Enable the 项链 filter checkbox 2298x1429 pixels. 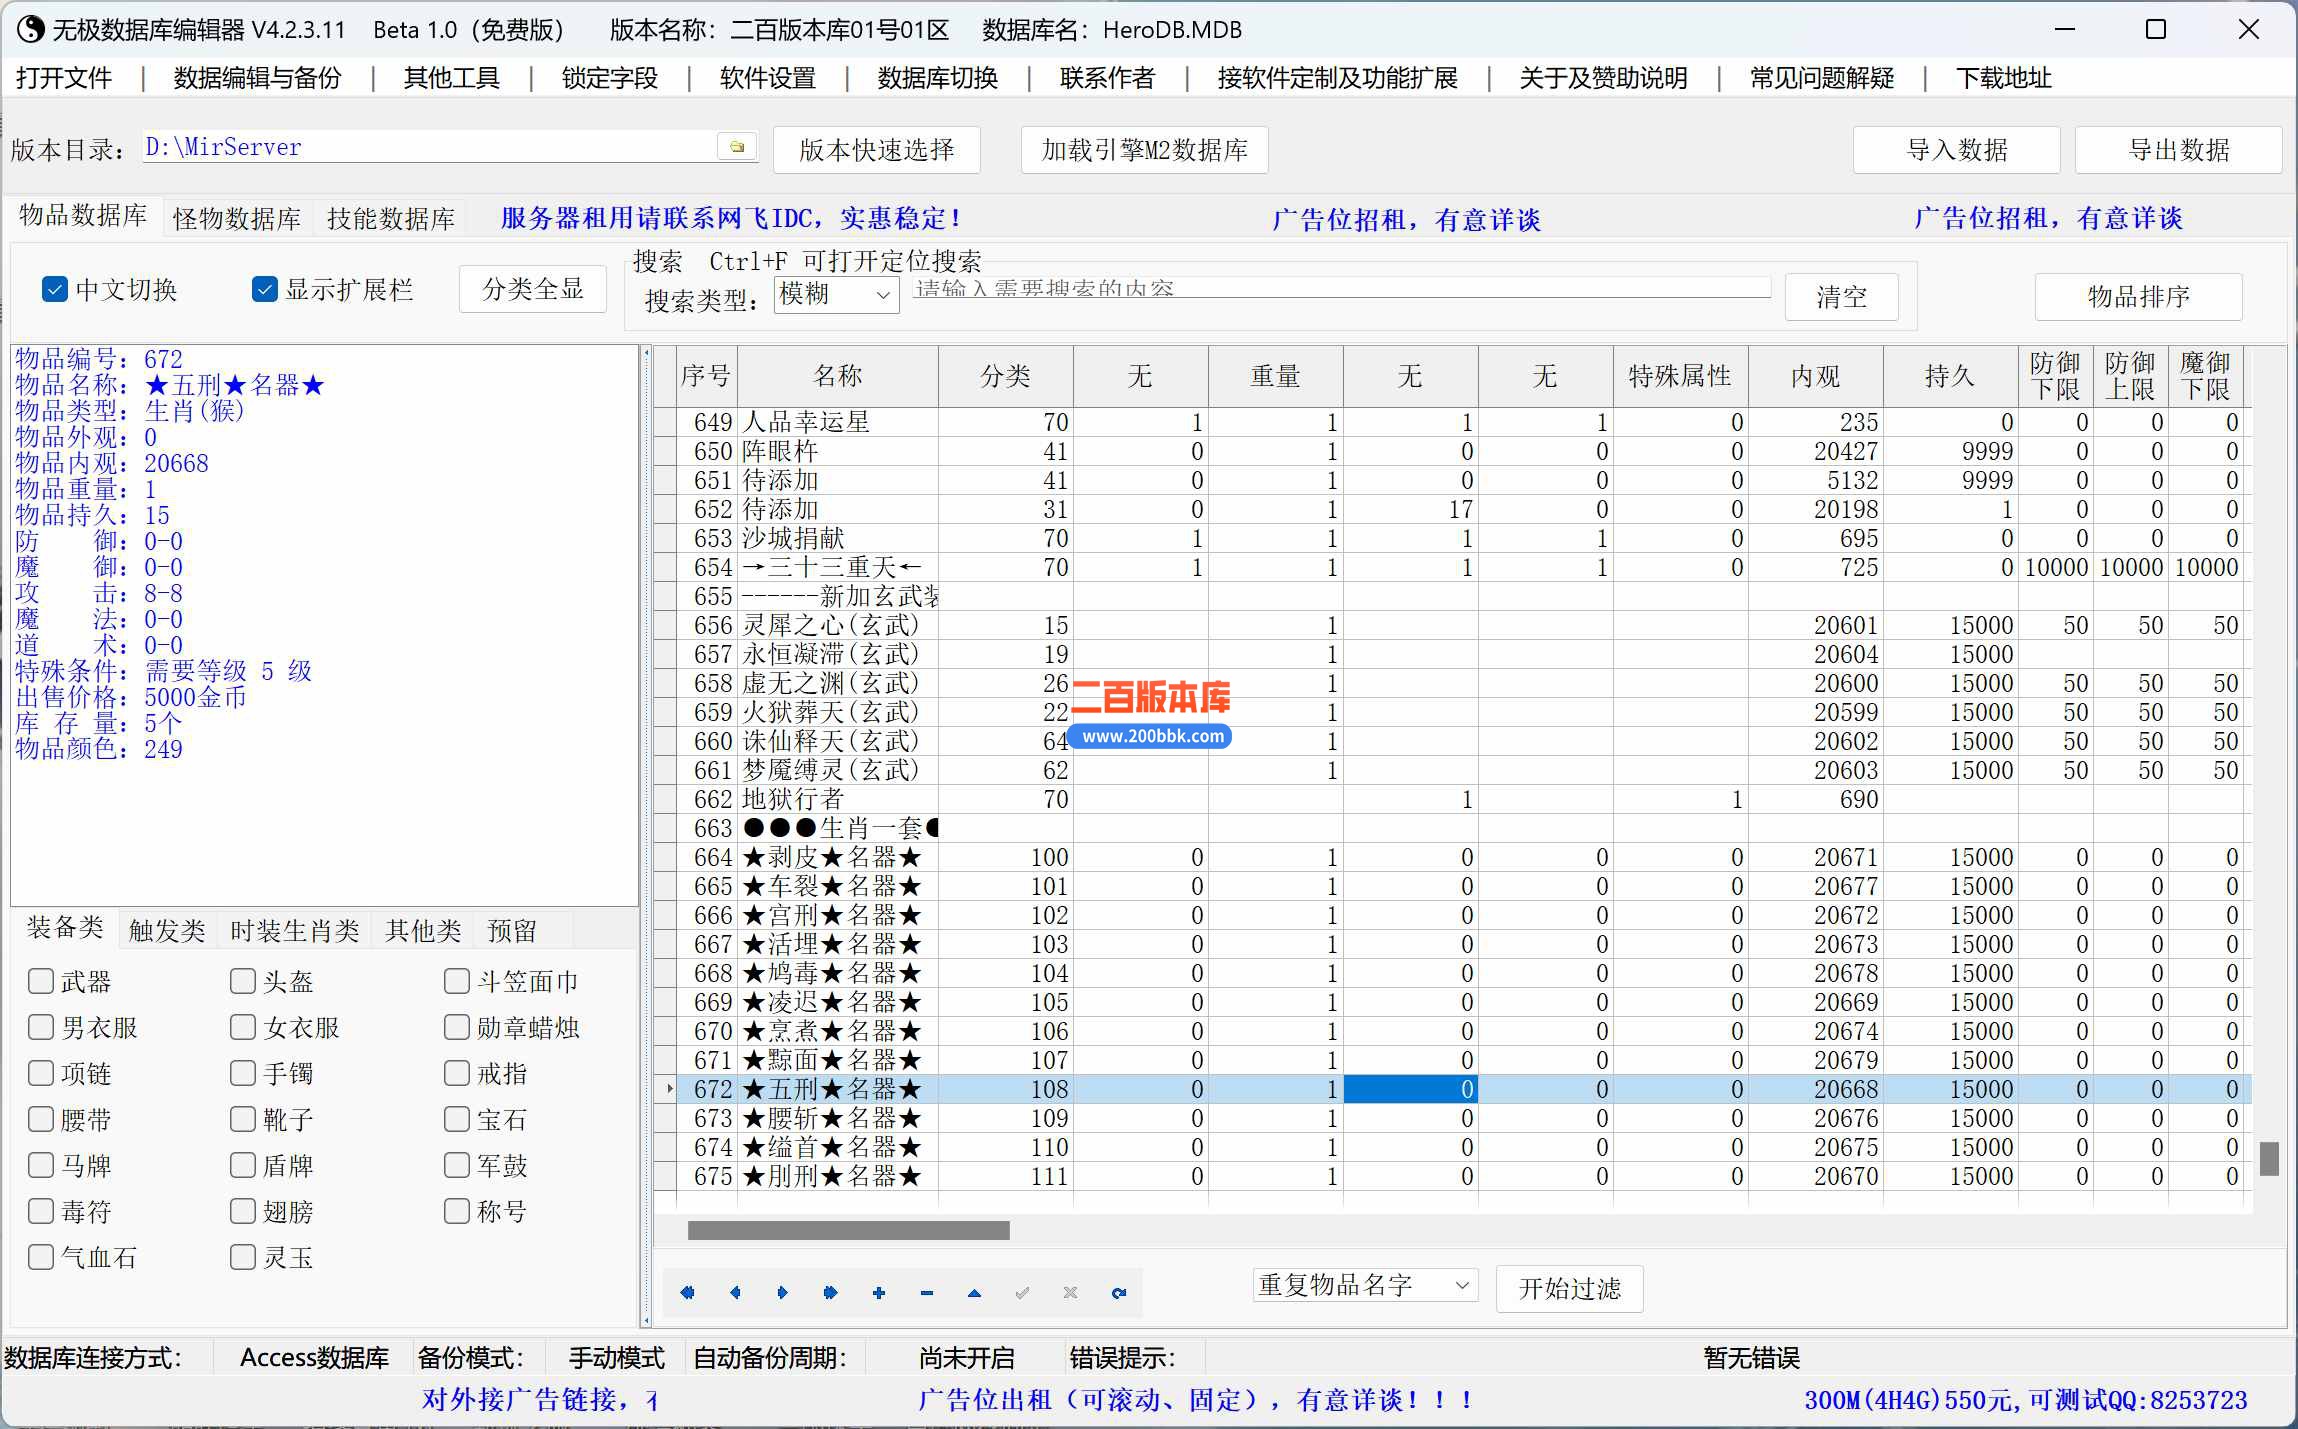coord(41,1073)
